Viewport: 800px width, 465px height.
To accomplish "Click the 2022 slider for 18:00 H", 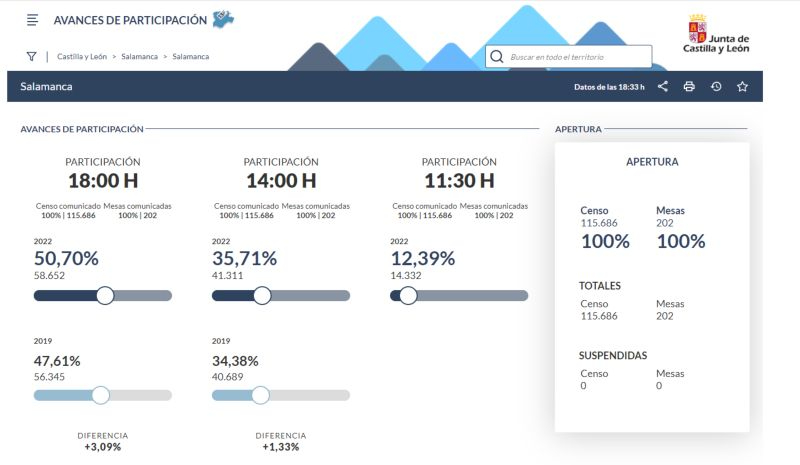I will [x=104, y=295].
